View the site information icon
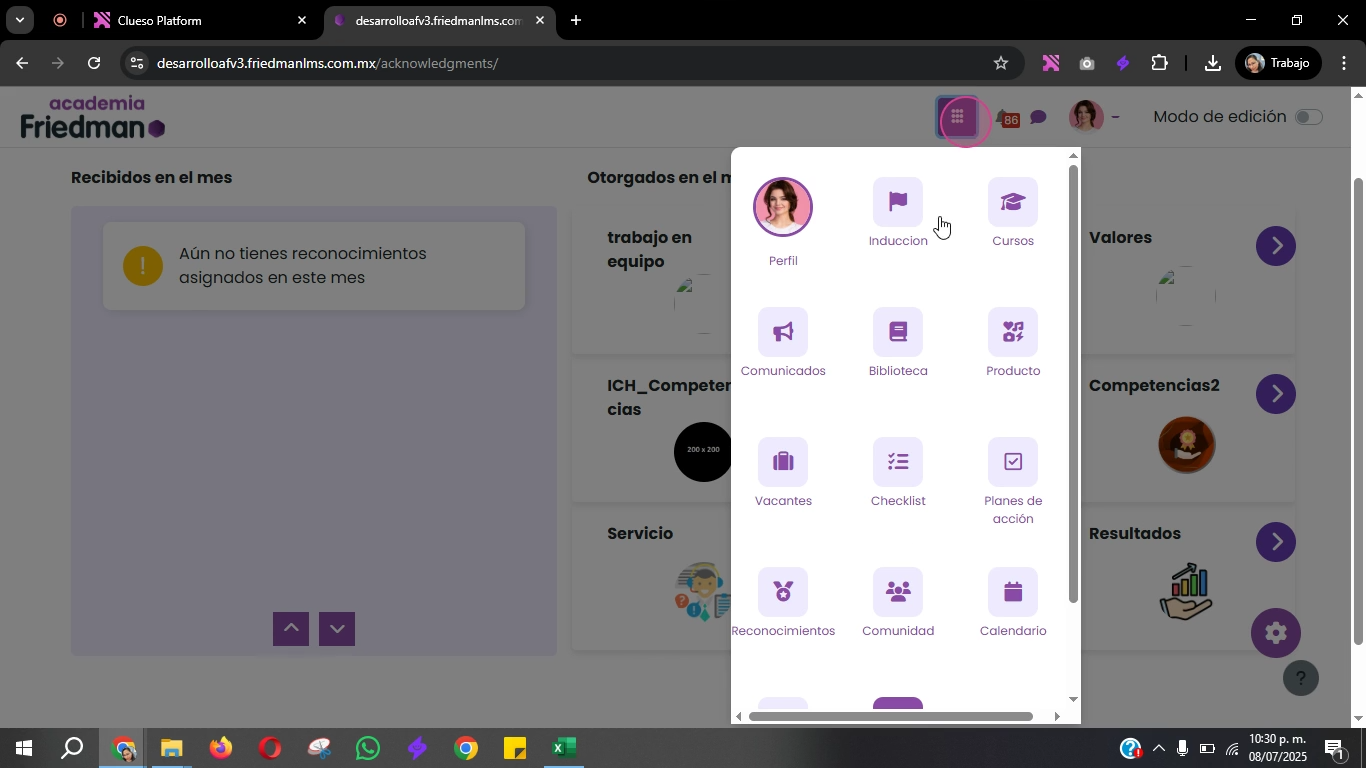 (137, 63)
